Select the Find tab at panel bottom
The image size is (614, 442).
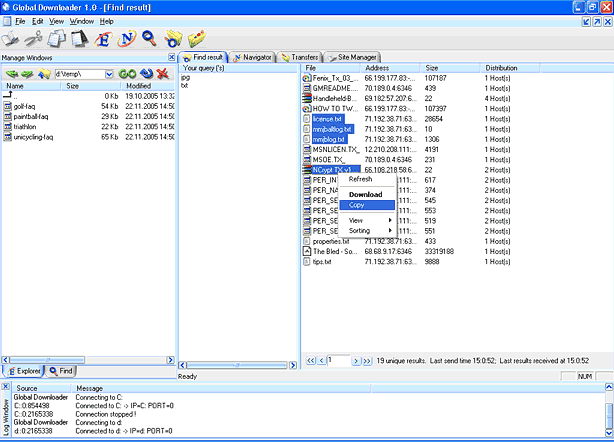tap(60, 371)
